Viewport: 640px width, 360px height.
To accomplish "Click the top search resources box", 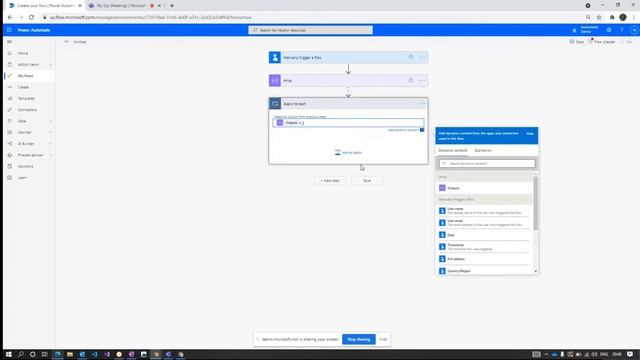I will pyautogui.click(x=310, y=30).
